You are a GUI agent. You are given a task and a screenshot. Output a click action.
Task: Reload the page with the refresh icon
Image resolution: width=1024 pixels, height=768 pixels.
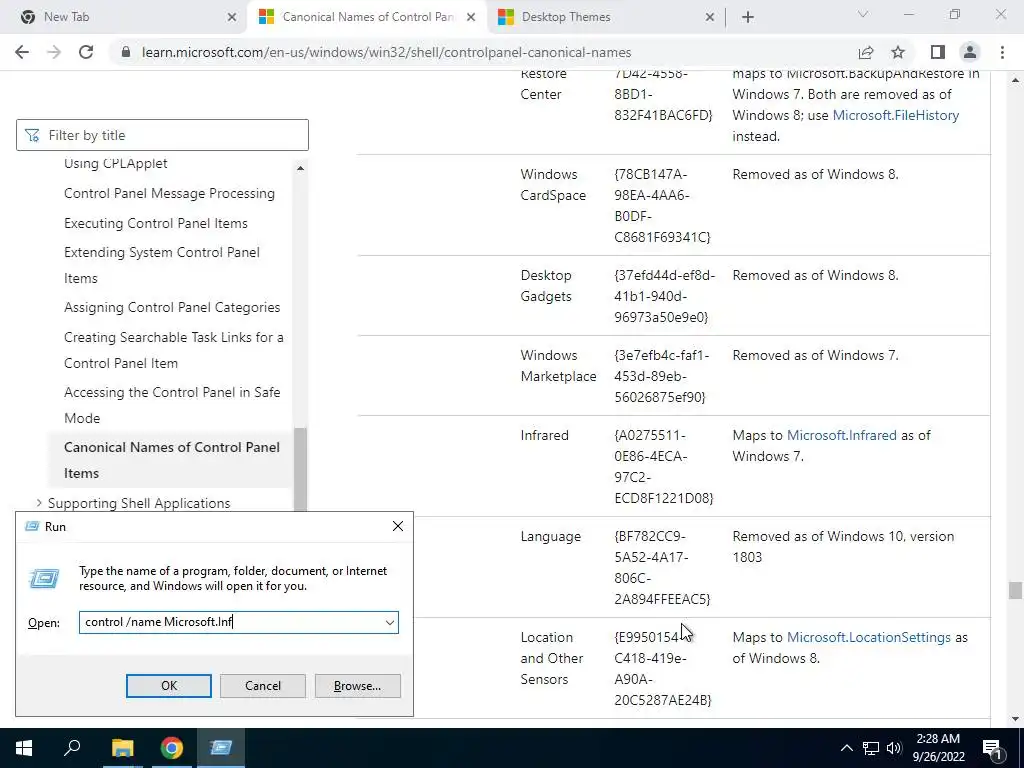coord(86,52)
